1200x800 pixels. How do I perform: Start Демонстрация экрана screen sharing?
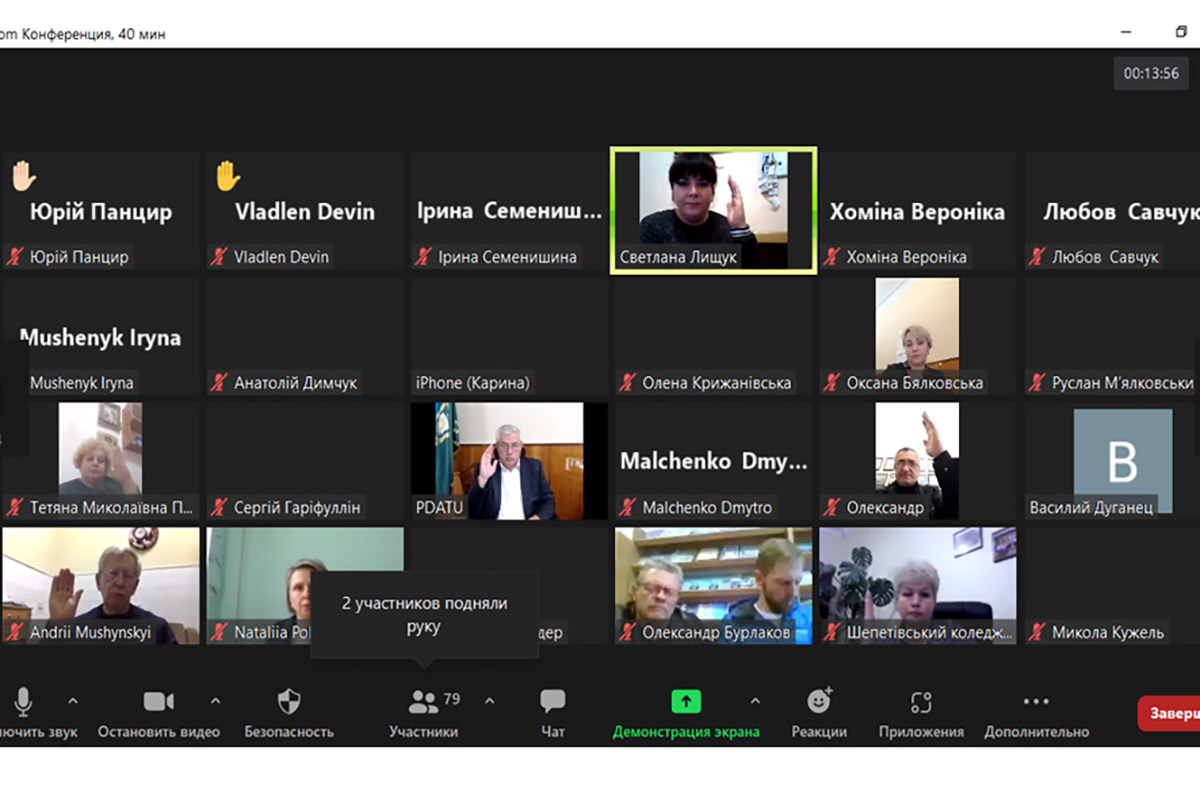686,702
